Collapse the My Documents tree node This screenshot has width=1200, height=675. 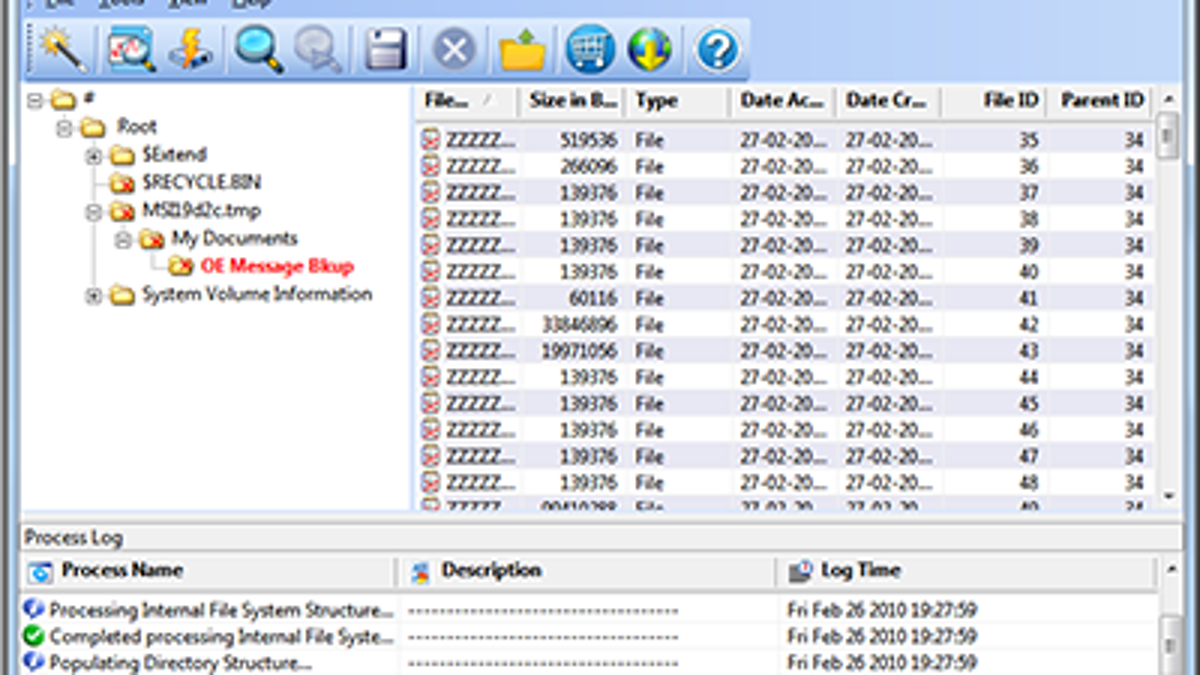pyautogui.click(x=122, y=239)
